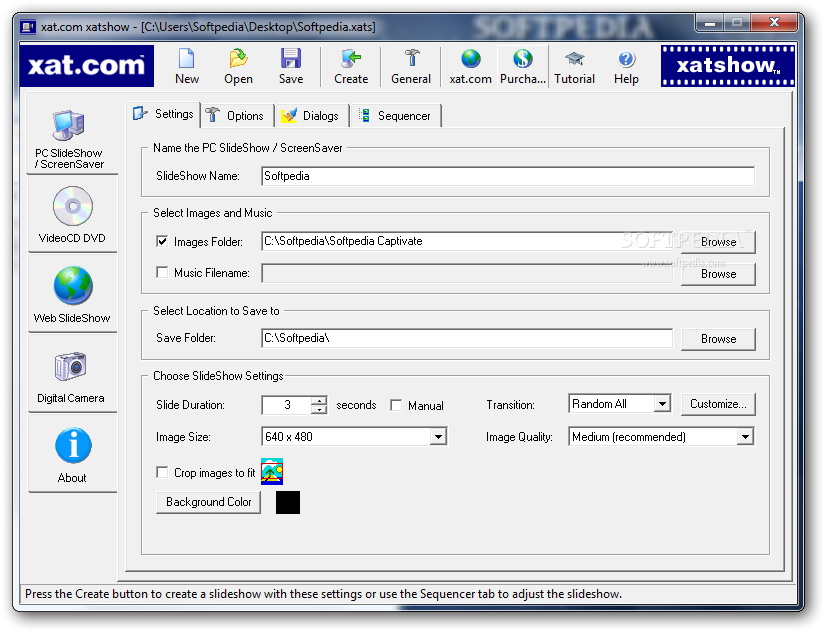Increase Slide Duration with up arrow

[319, 400]
